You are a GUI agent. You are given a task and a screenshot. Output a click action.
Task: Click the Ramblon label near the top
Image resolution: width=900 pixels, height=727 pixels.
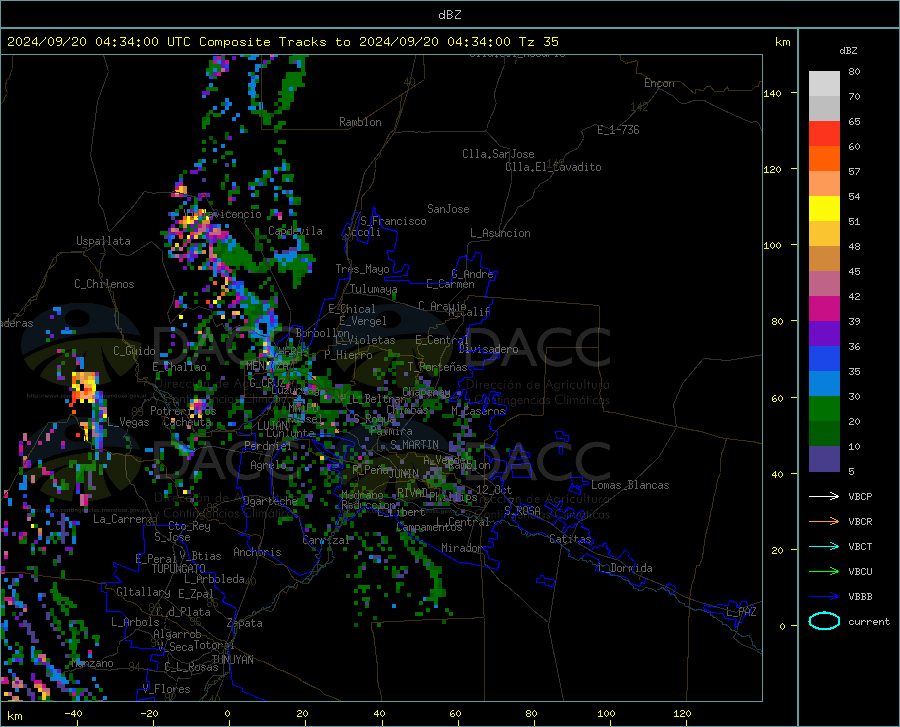tap(360, 122)
